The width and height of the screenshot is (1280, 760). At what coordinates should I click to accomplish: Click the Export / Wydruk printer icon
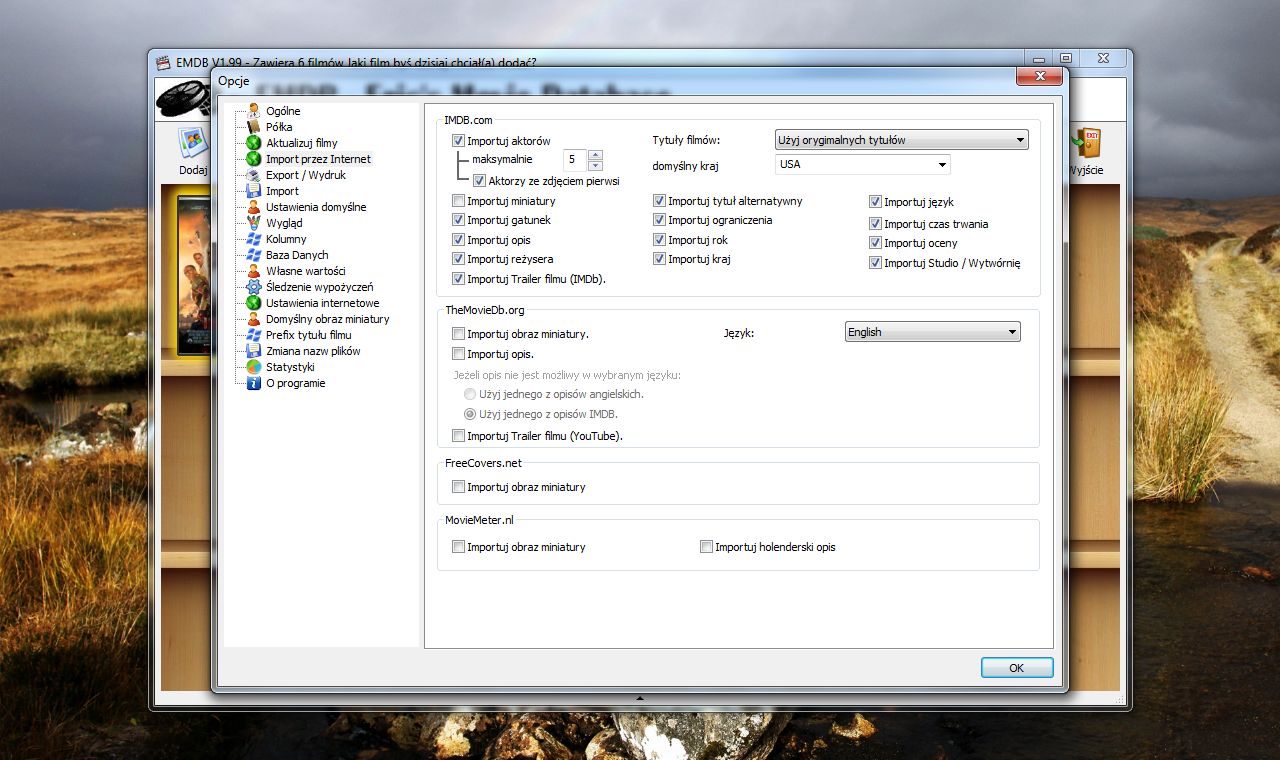tap(254, 175)
